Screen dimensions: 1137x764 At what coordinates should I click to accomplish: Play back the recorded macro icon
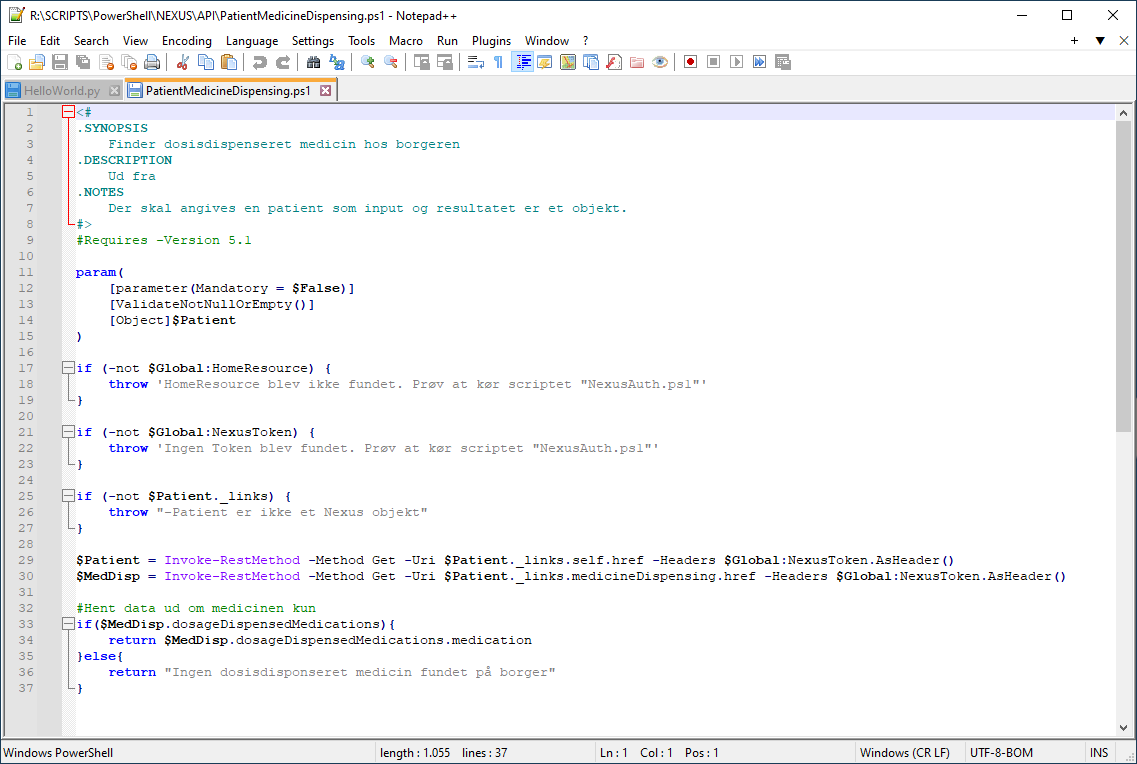pos(737,62)
